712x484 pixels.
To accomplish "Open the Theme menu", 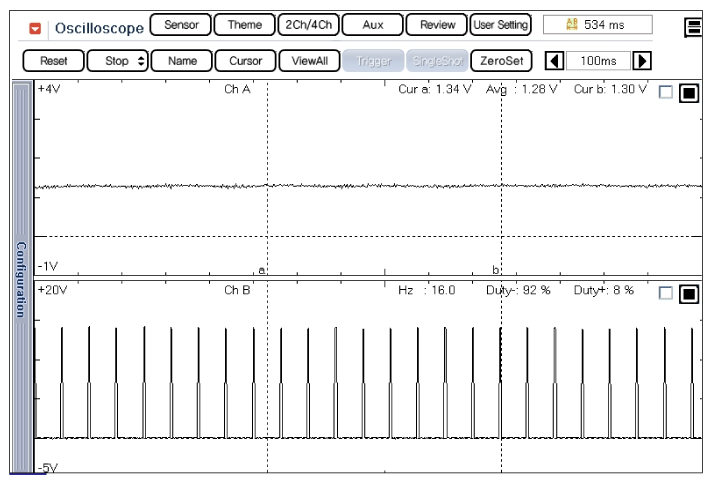I will pos(244,25).
